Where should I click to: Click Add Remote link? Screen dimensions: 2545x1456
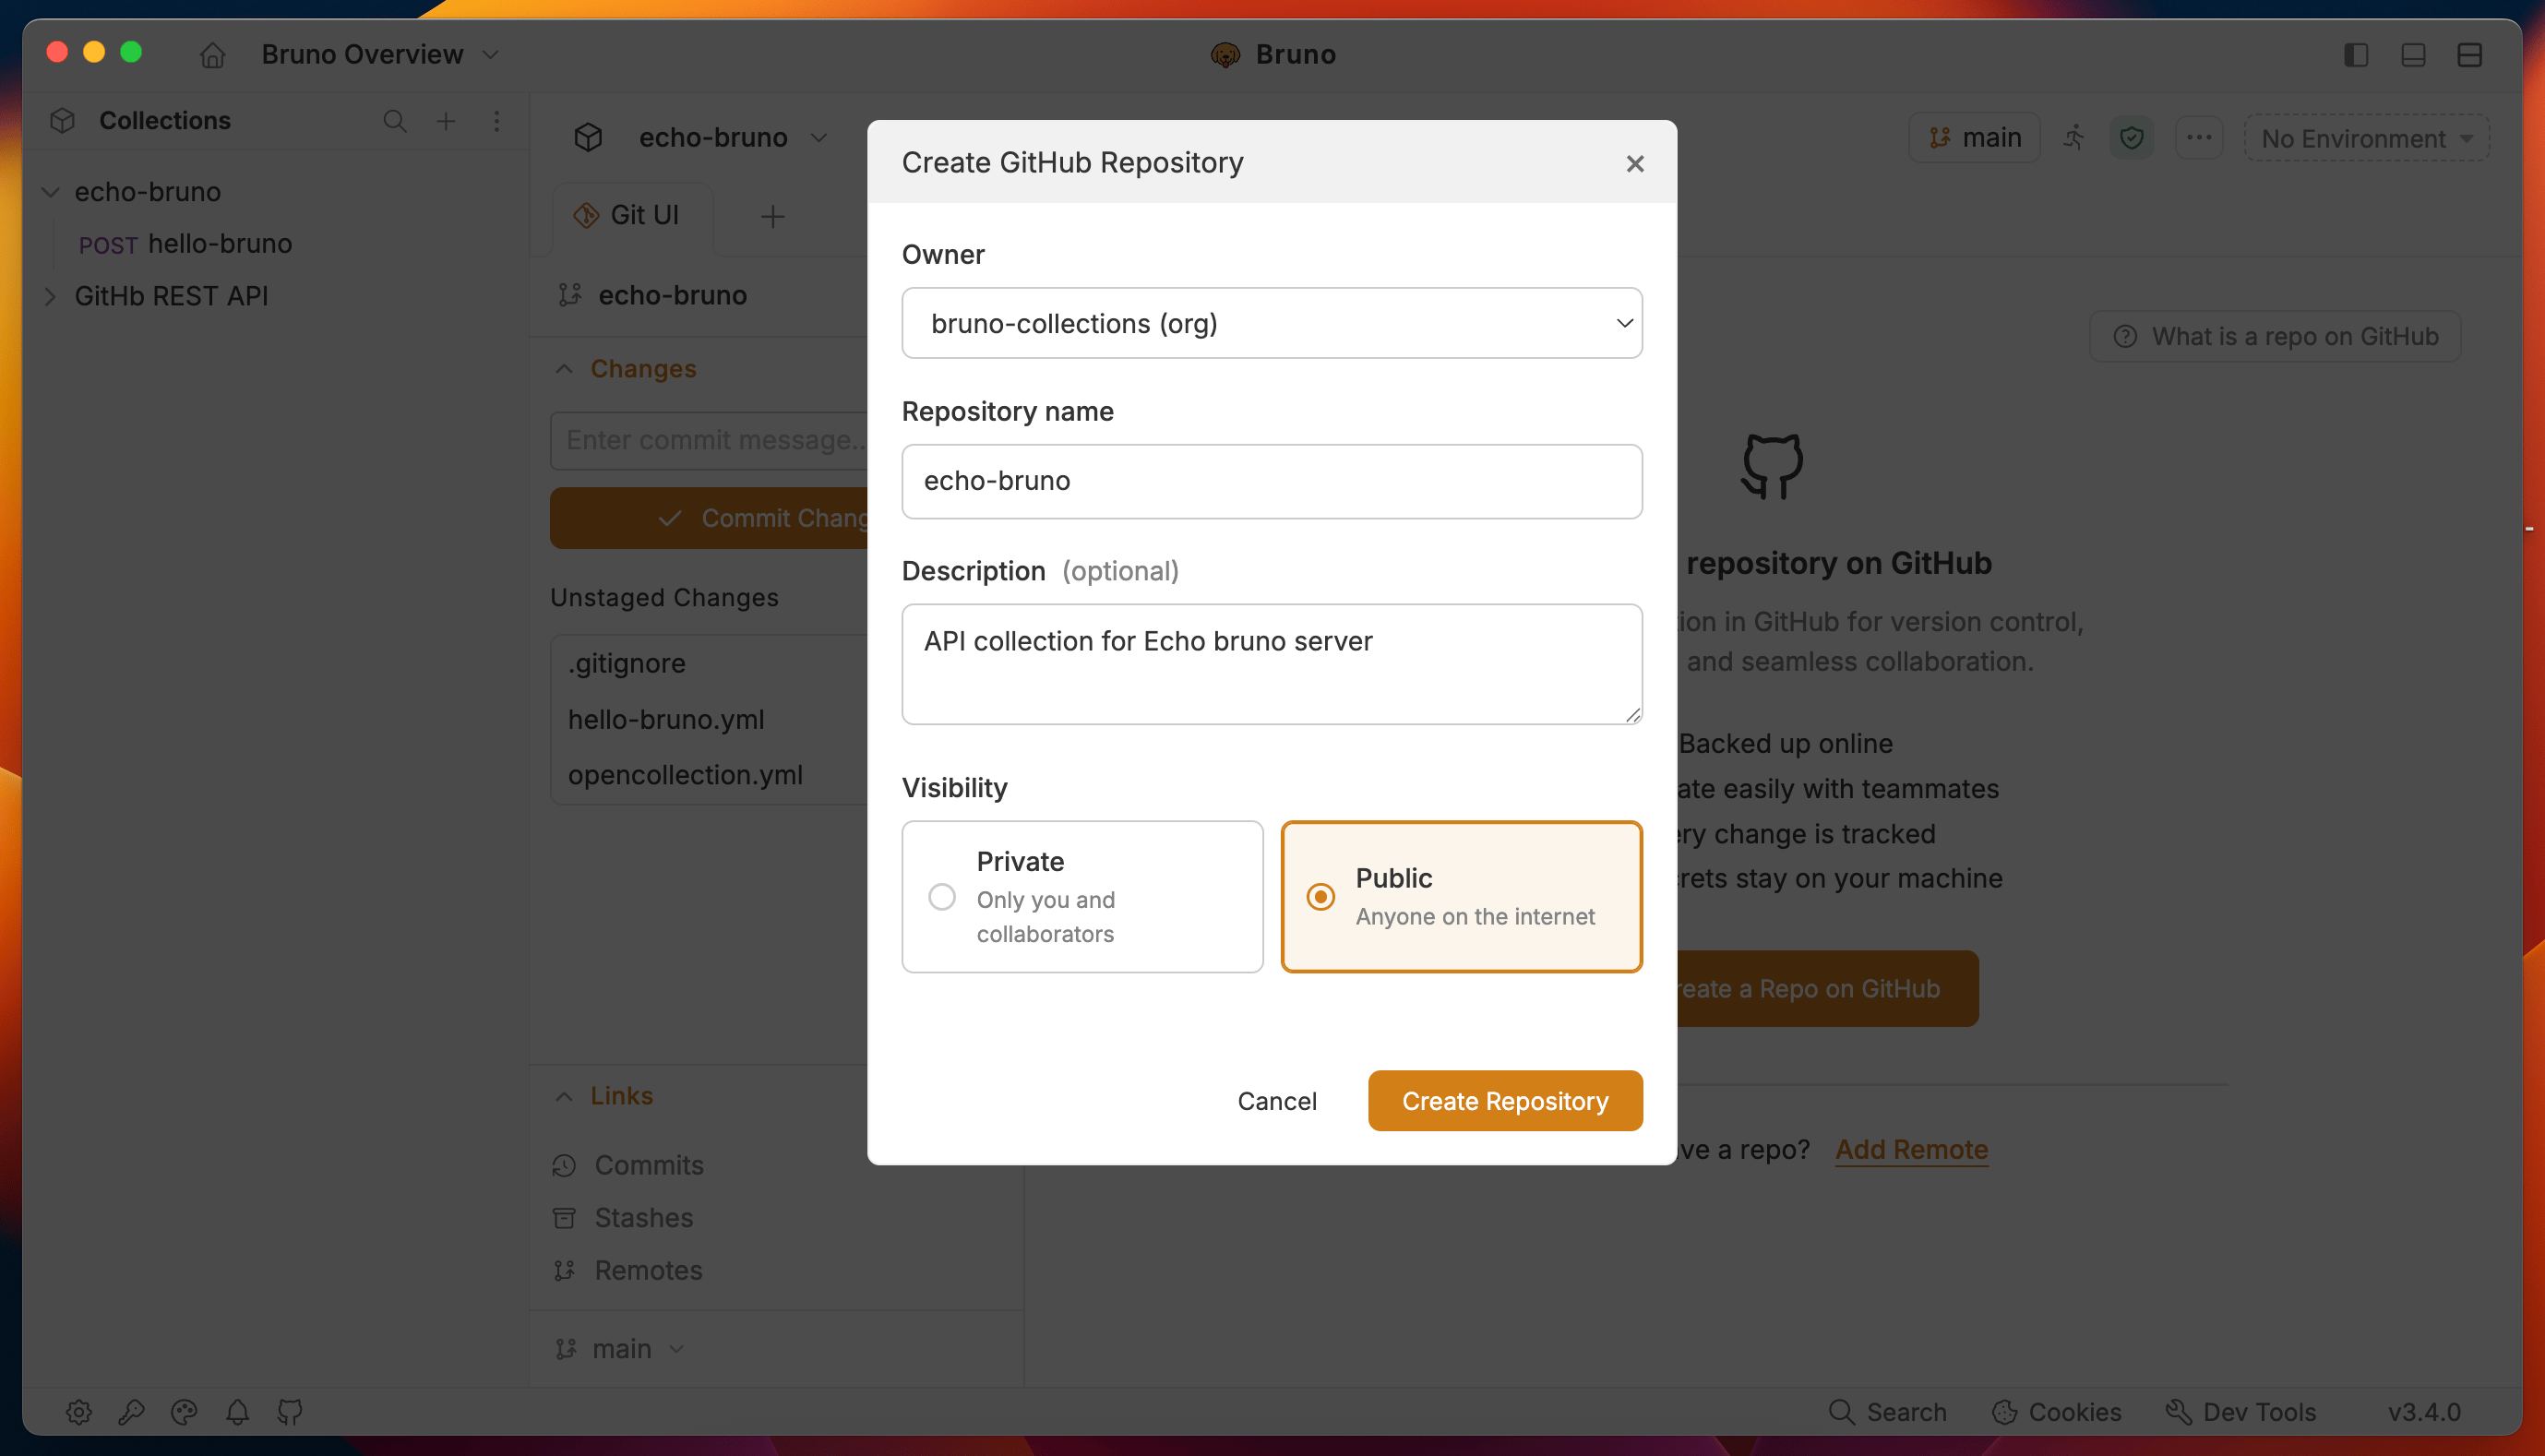click(x=1911, y=1150)
